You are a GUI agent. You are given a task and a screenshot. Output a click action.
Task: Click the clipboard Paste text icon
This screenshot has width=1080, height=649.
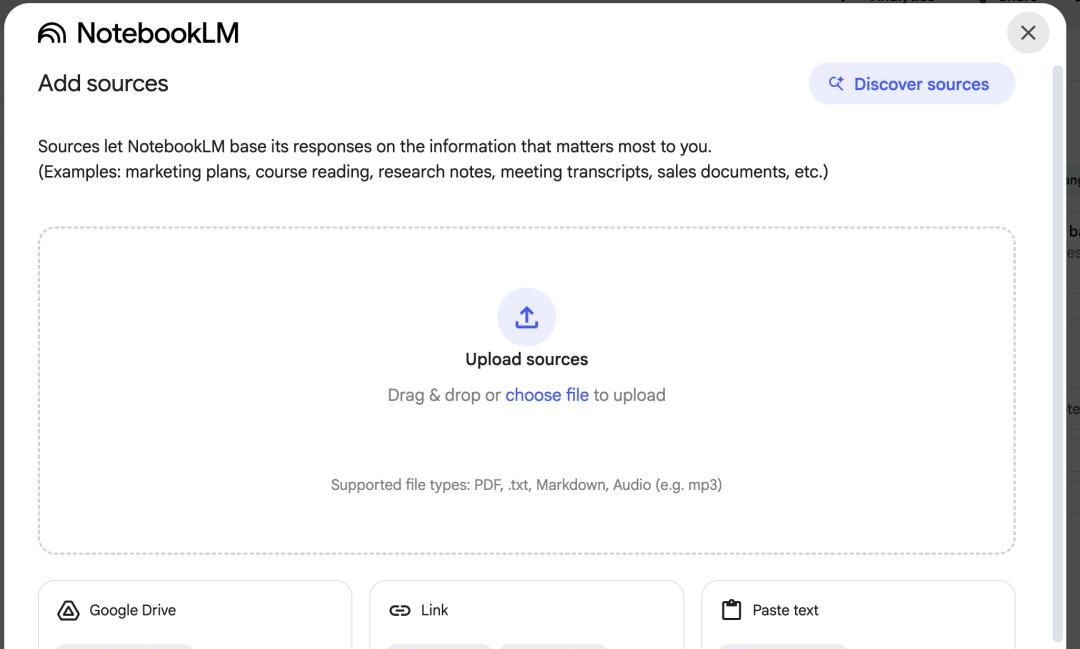pos(731,610)
